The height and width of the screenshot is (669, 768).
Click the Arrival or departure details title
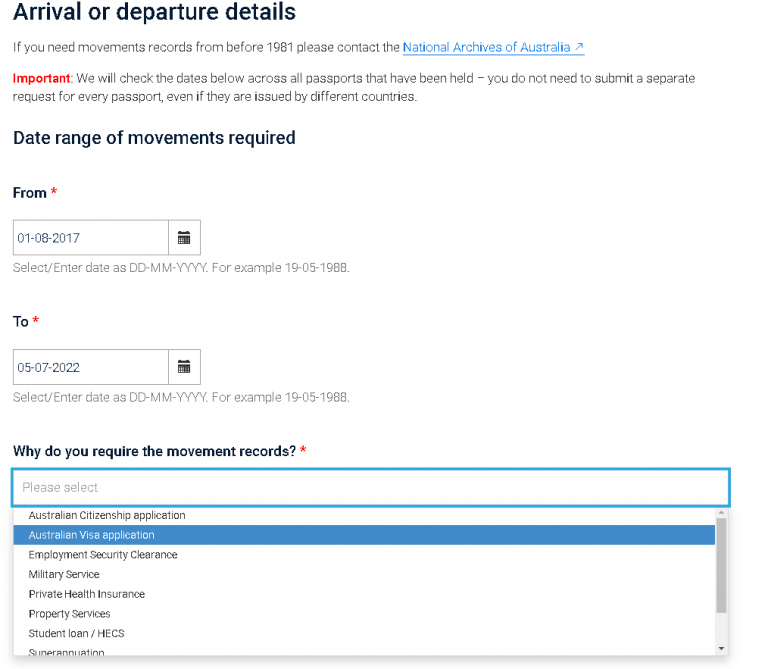coord(154,12)
